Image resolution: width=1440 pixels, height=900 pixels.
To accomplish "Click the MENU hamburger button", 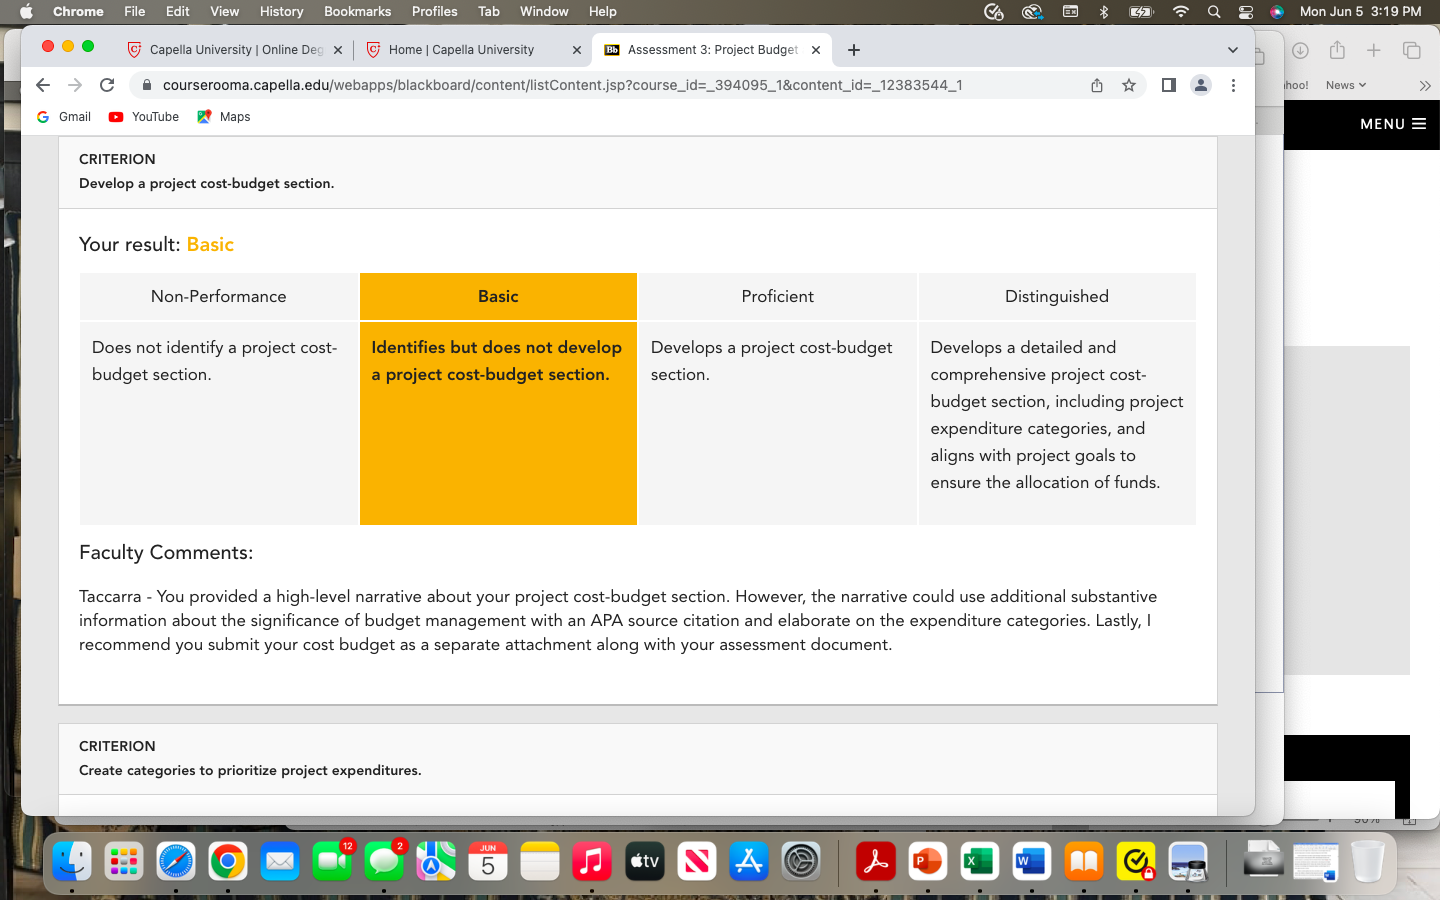I will point(1392,124).
